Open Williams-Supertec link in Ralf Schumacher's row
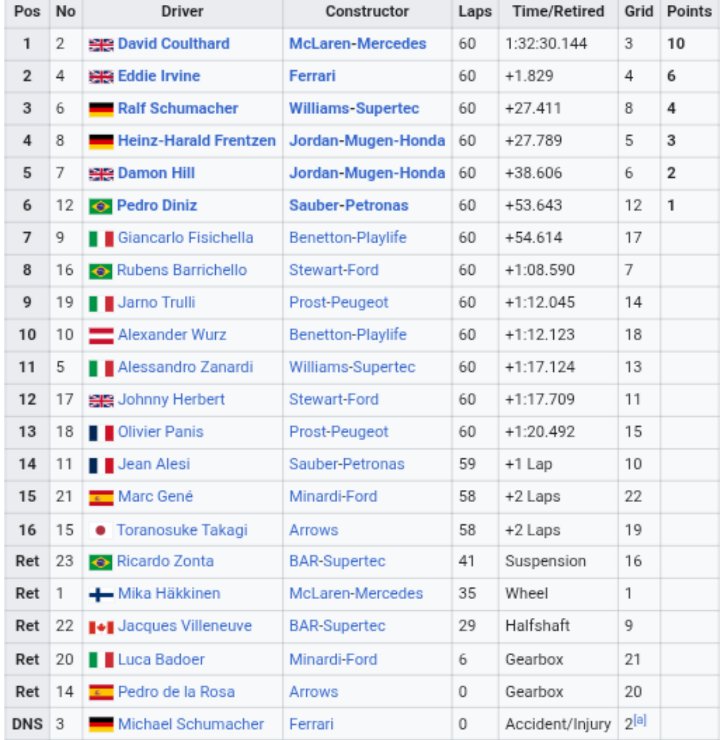Viewport: 720px width, 740px height. click(x=354, y=109)
